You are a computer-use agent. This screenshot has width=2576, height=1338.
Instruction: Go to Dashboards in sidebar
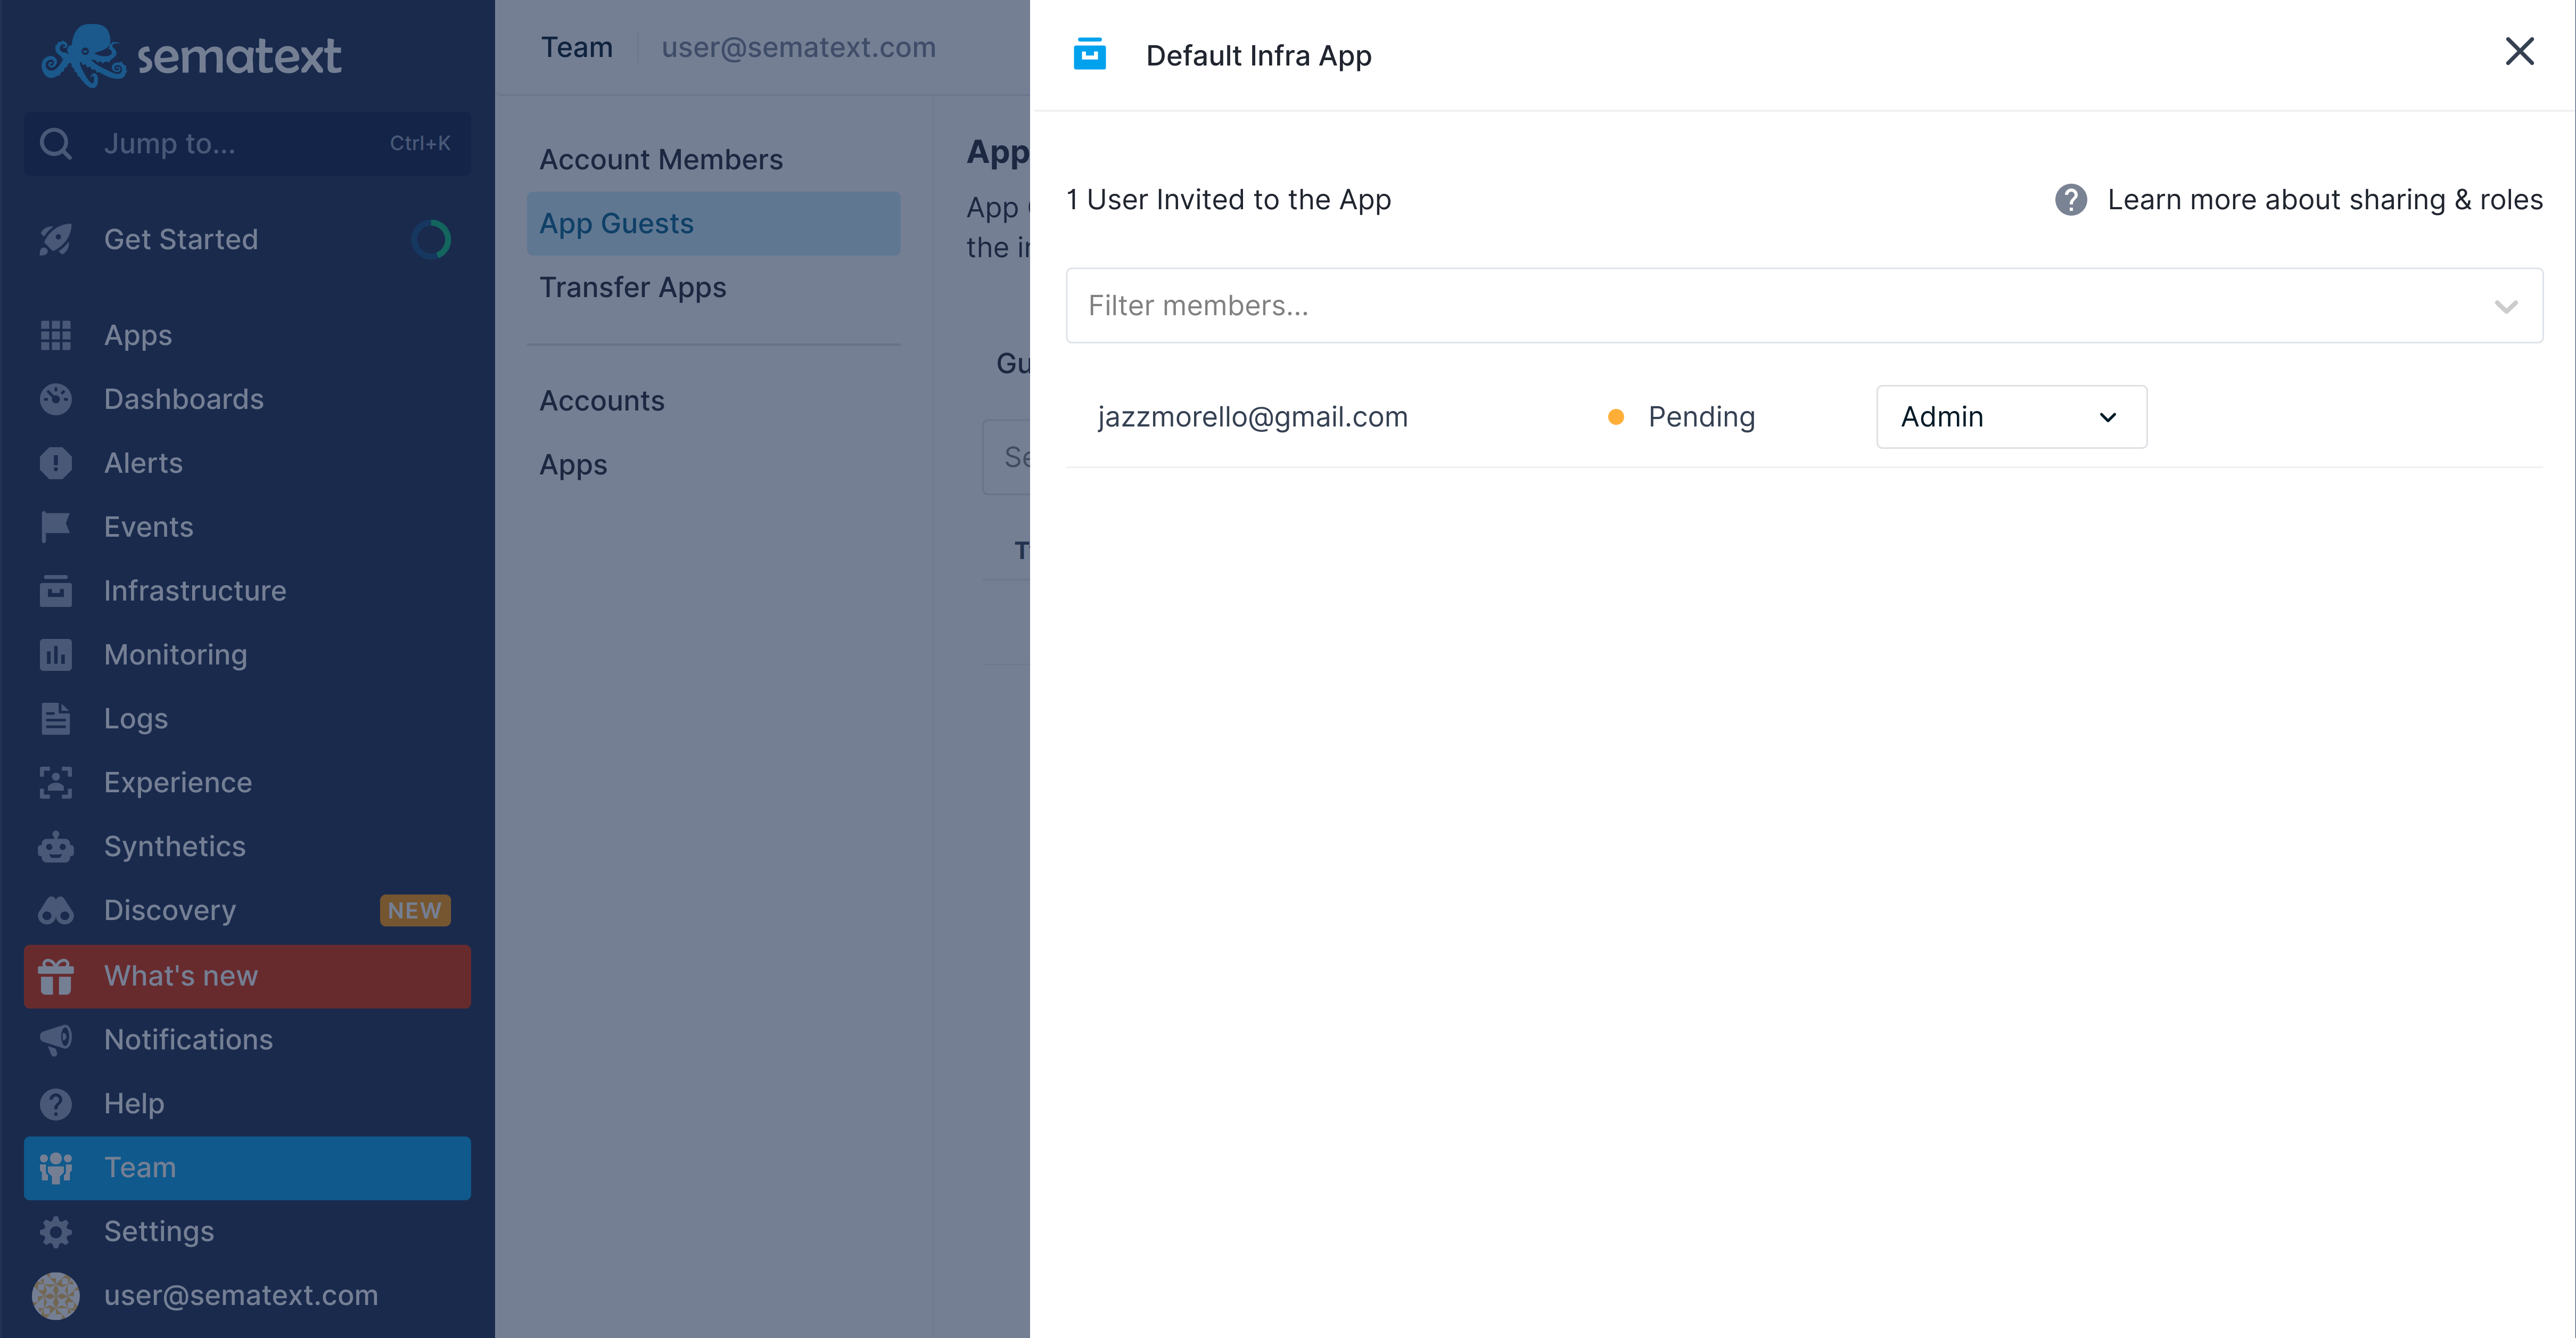[x=183, y=399]
